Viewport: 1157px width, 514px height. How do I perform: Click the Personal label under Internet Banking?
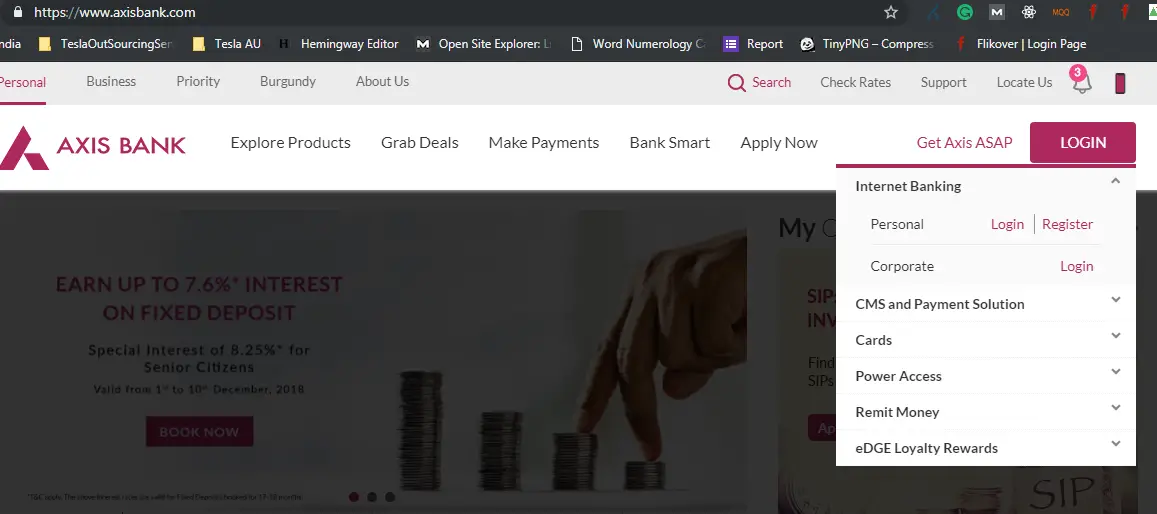coord(897,224)
